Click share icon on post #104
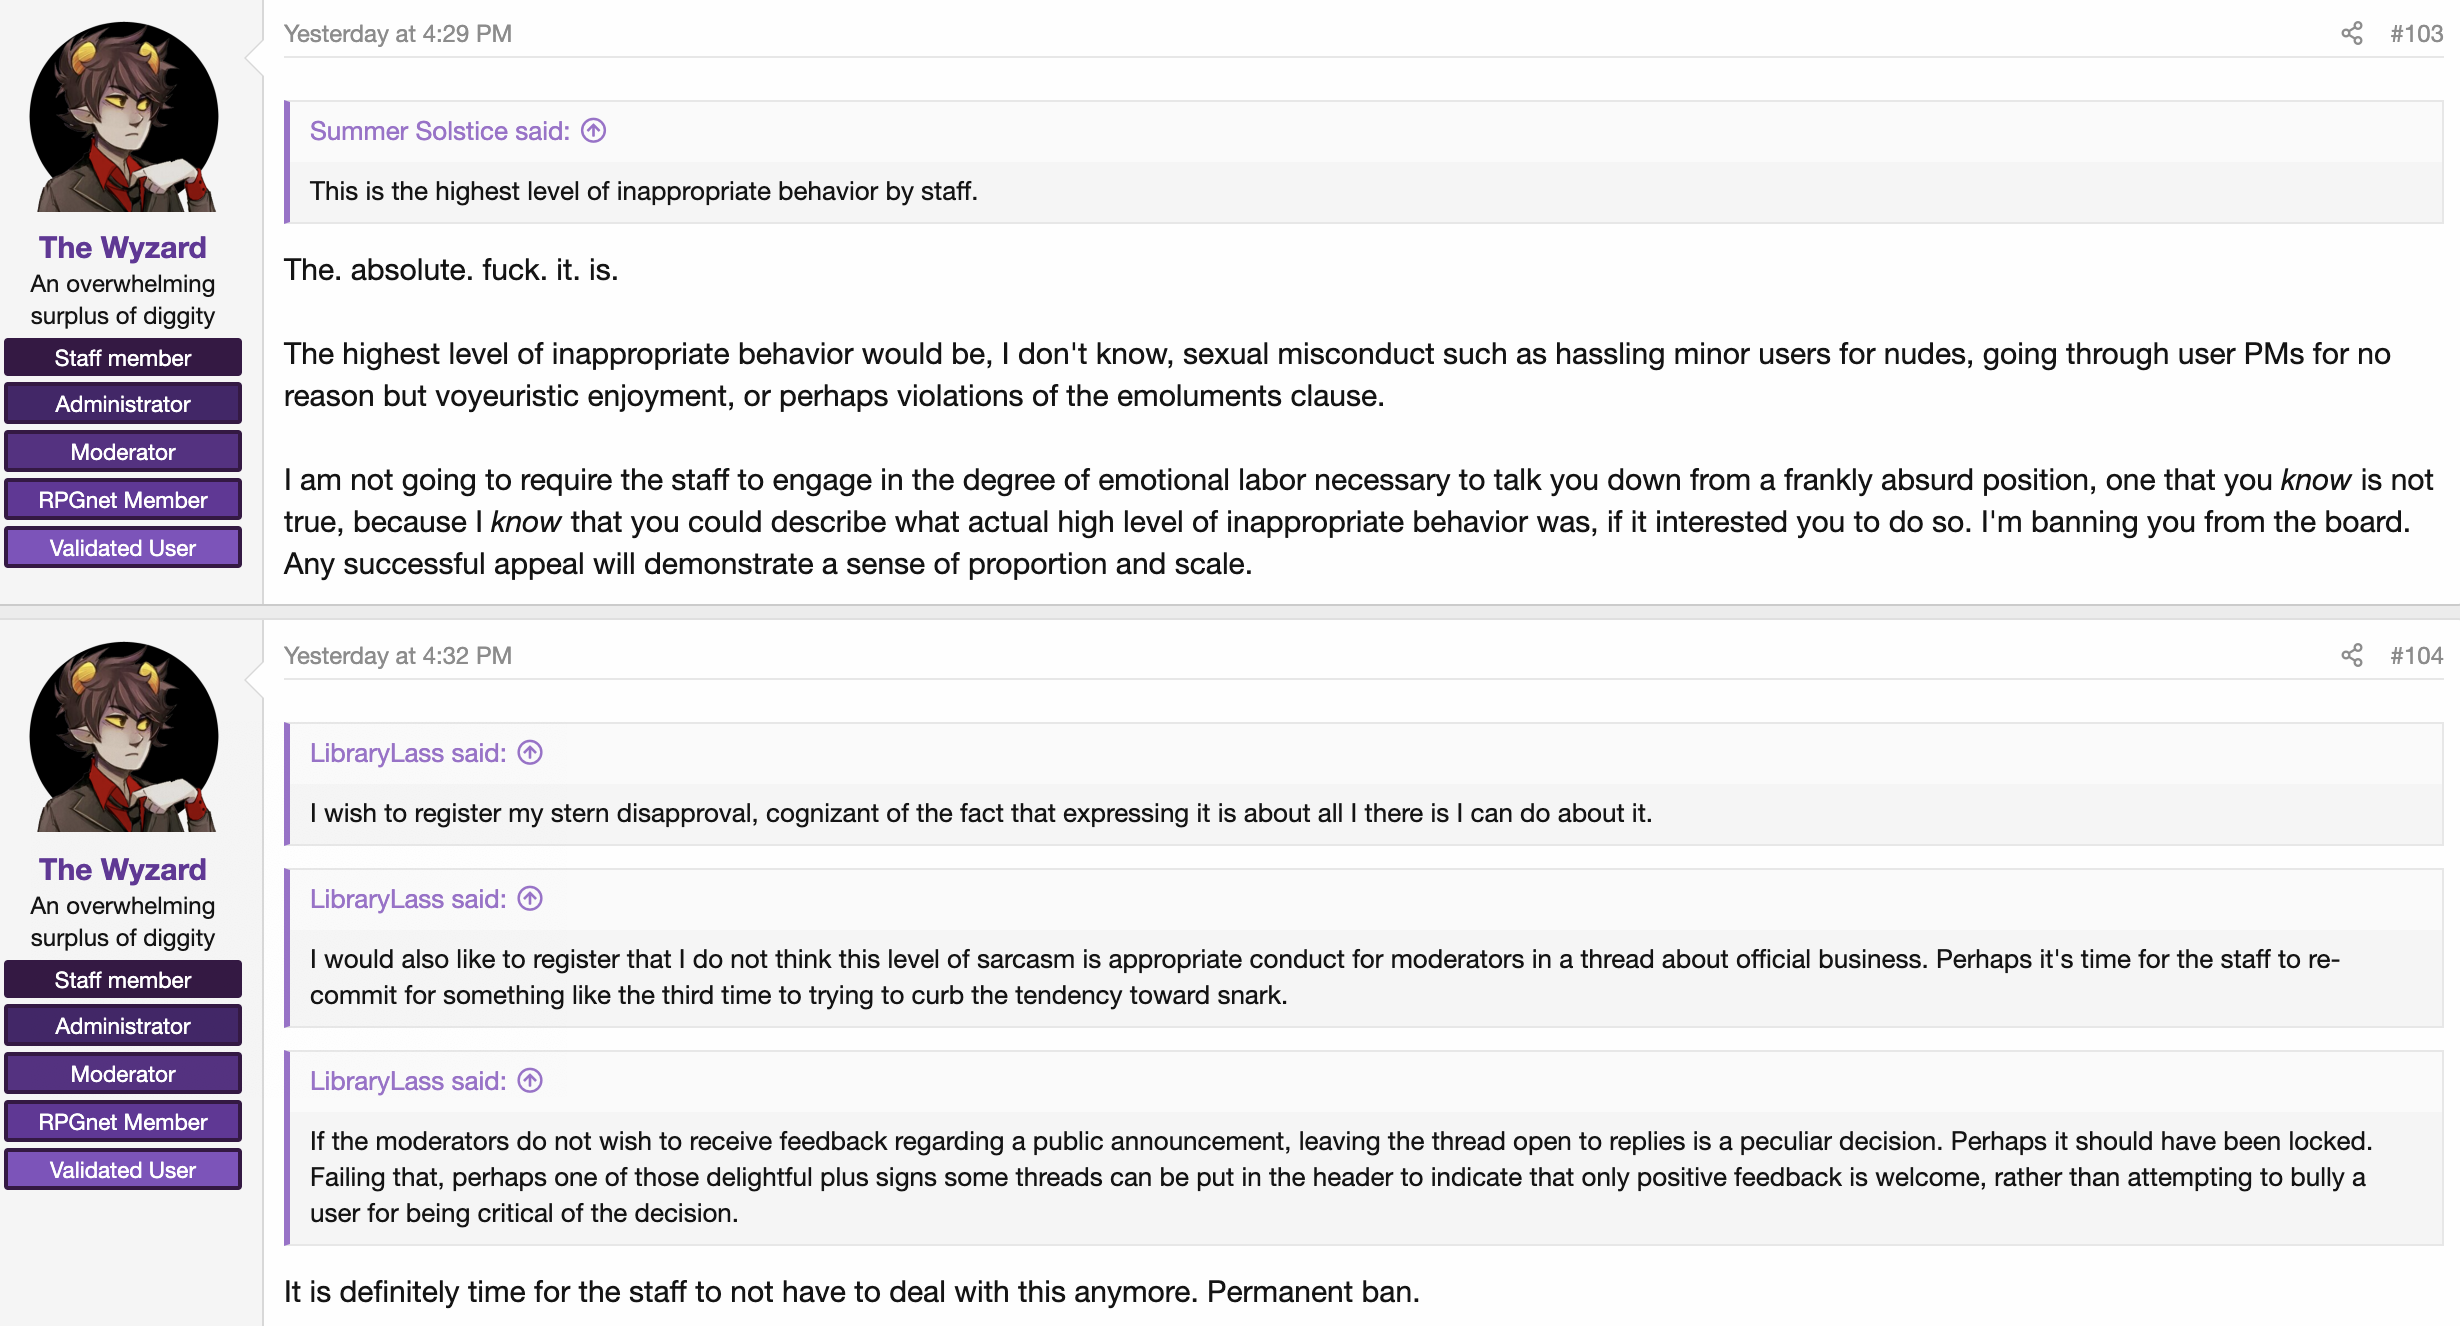The width and height of the screenshot is (2460, 1326). (2351, 656)
